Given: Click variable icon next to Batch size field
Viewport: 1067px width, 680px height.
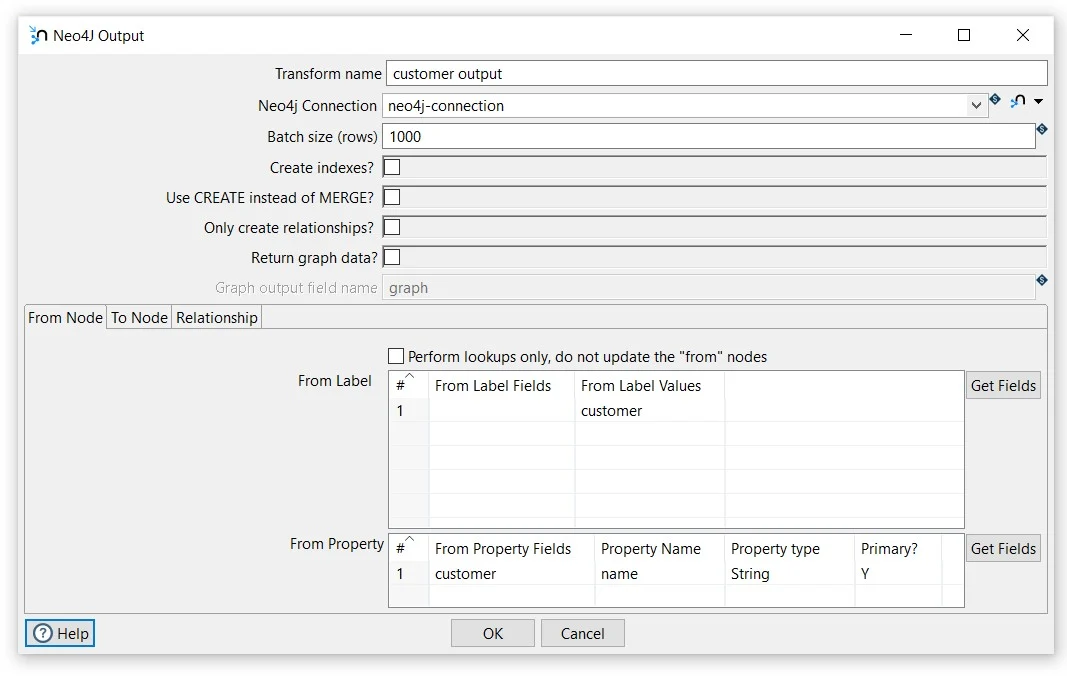Looking at the screenshot, I should pyautogui.click(x=1042, y=130).
